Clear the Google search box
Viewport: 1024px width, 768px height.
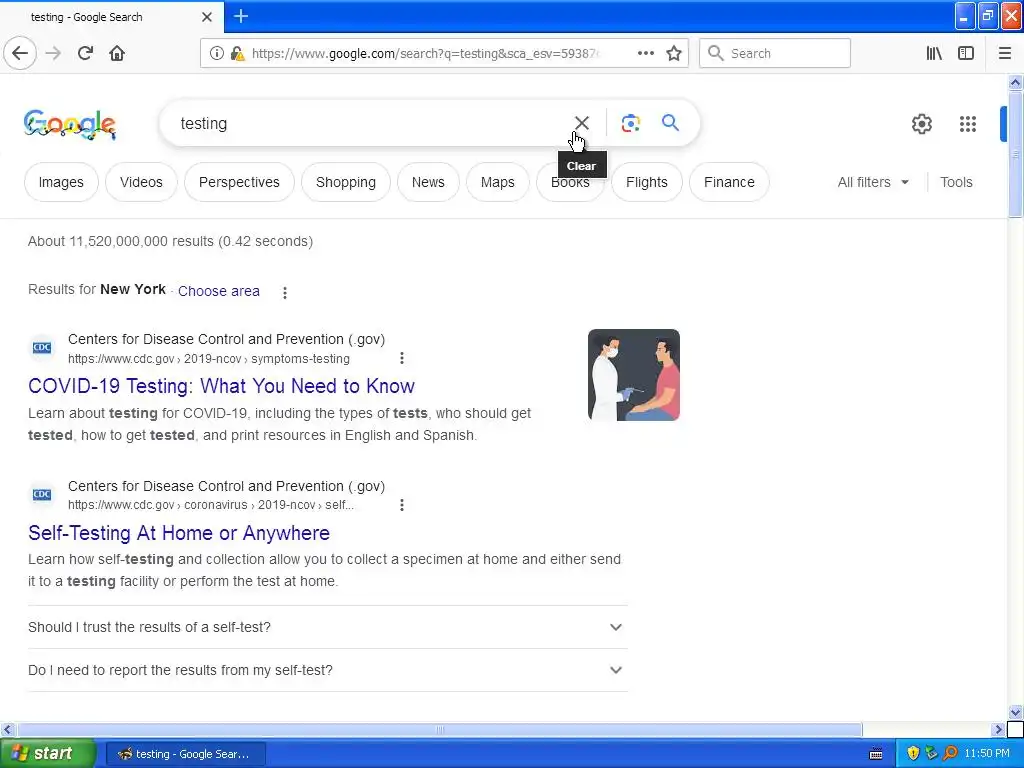click(582, 123)
